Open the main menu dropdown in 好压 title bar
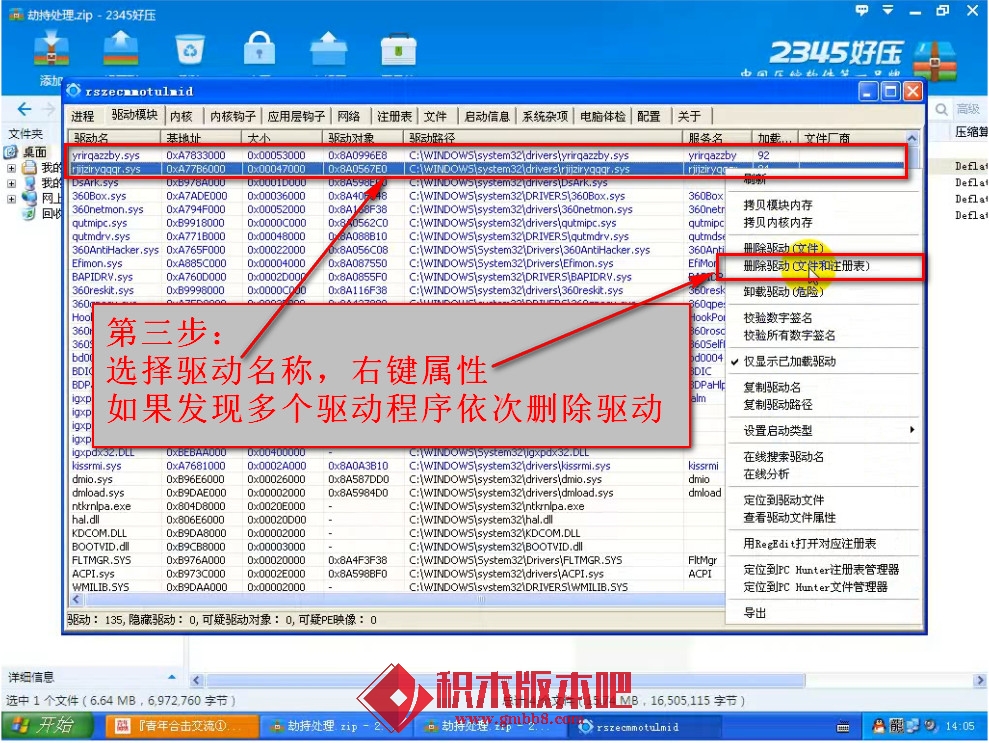Image resolution: width=989 pixels, height=743 pixels. click(x=888, y=10)
